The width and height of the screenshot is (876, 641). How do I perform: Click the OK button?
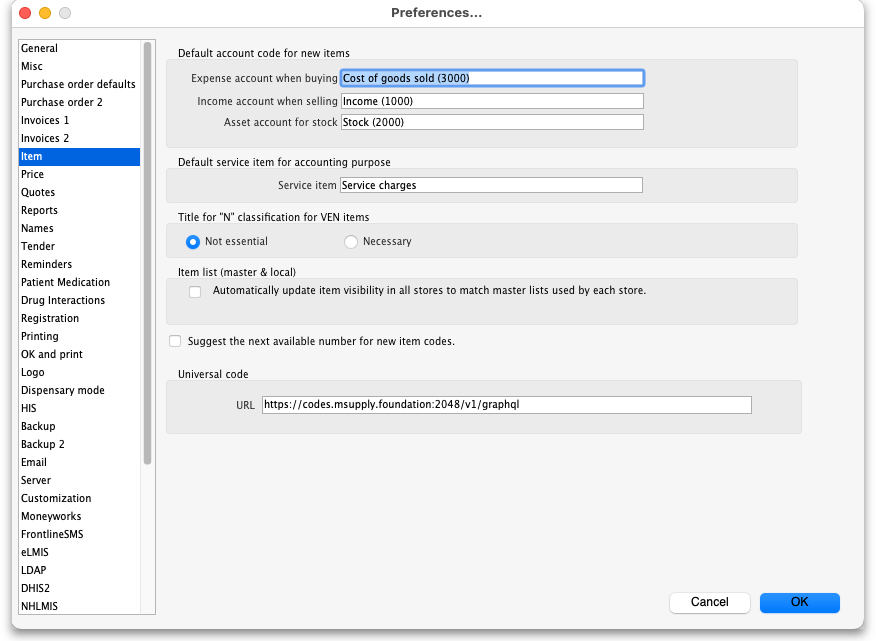pyautogui.click(x=799, y=602)
